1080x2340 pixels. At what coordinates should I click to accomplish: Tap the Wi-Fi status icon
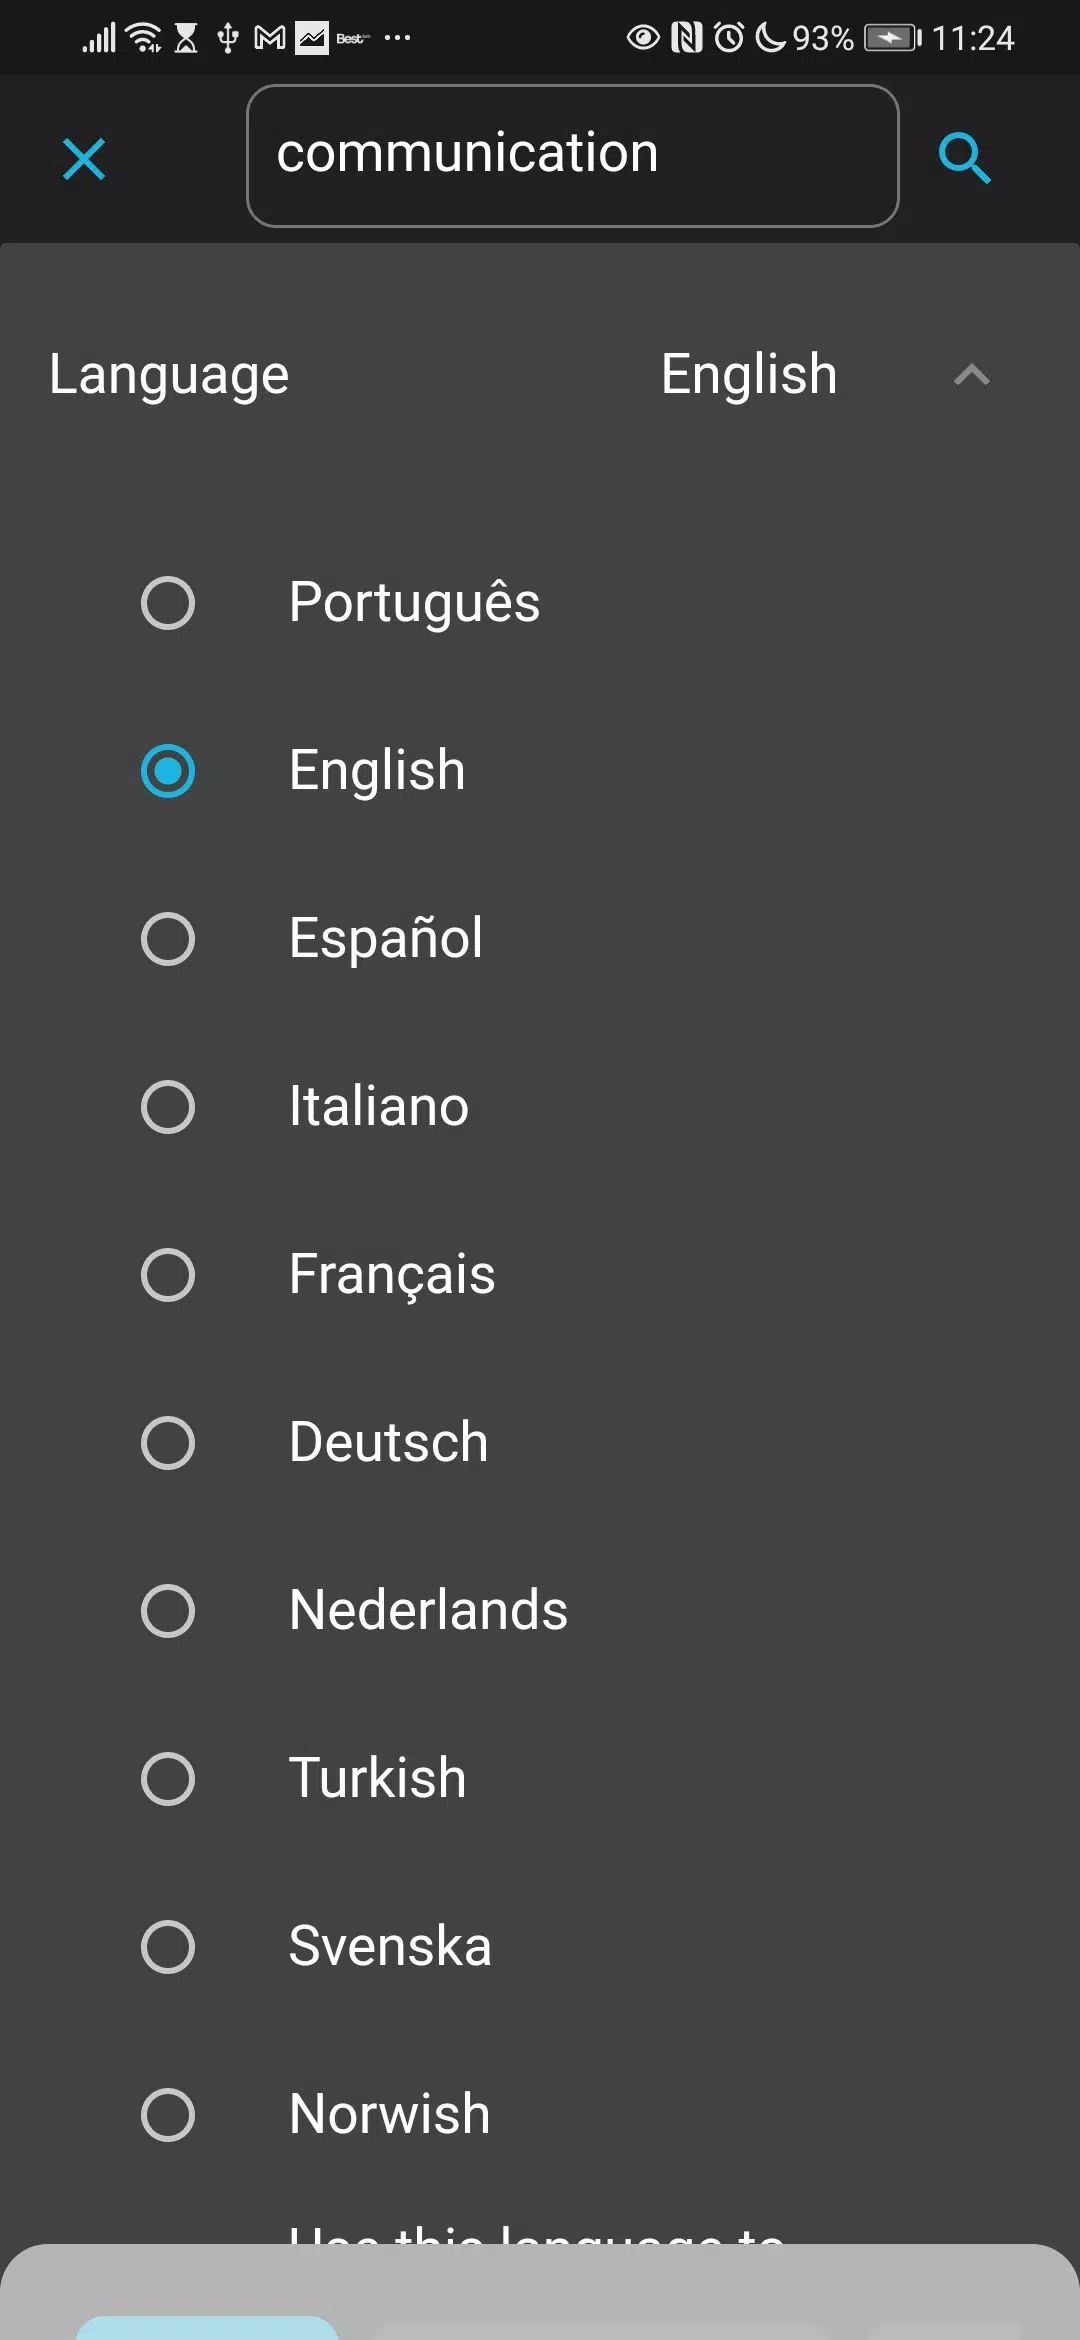(x=146, y=38)
